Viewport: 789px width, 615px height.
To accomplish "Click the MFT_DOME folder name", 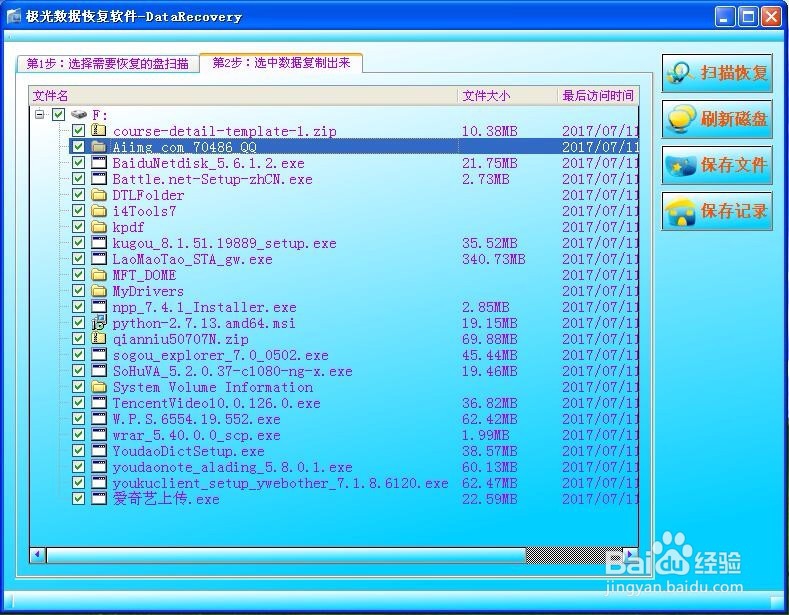I will 144,275.
